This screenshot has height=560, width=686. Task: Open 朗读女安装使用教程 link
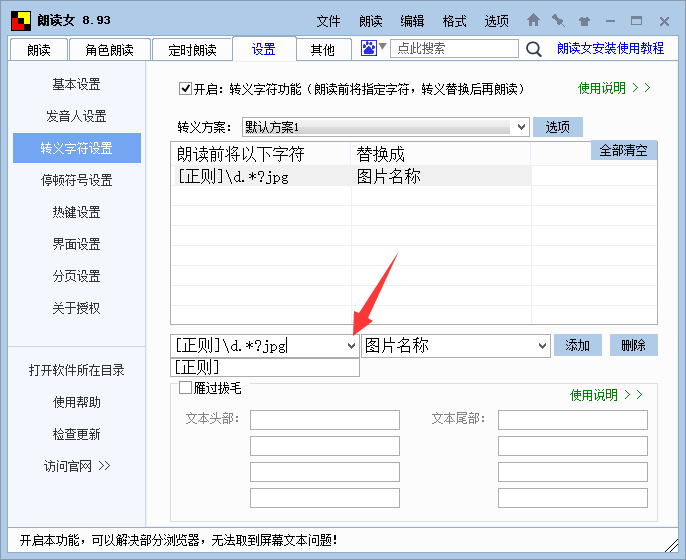pyautogui.click(x=610, y=48)
